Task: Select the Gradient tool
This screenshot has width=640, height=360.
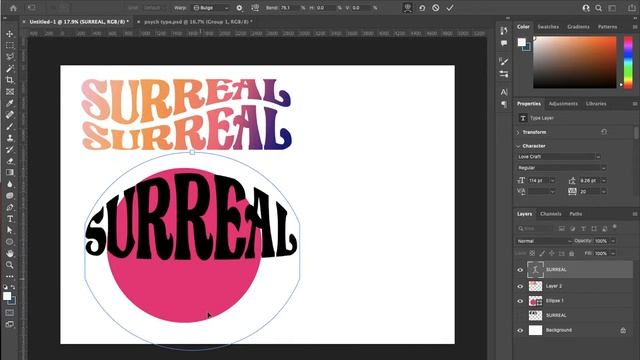Action: [x=10, y=172]
